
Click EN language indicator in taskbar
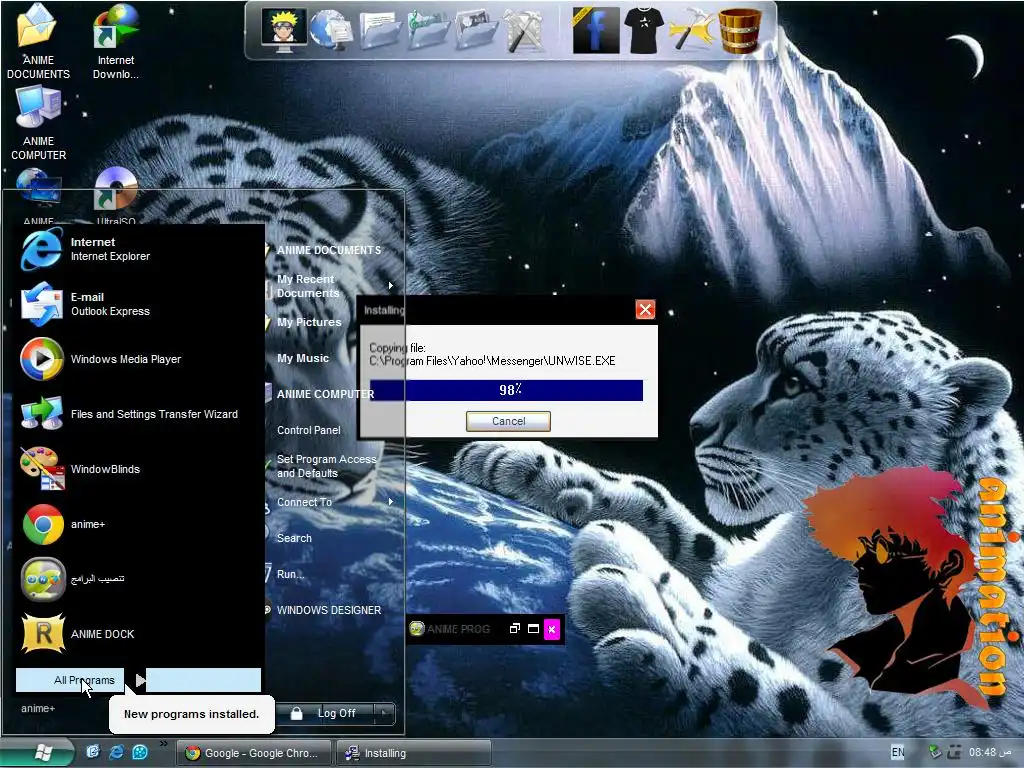click(x=898, y=752)
